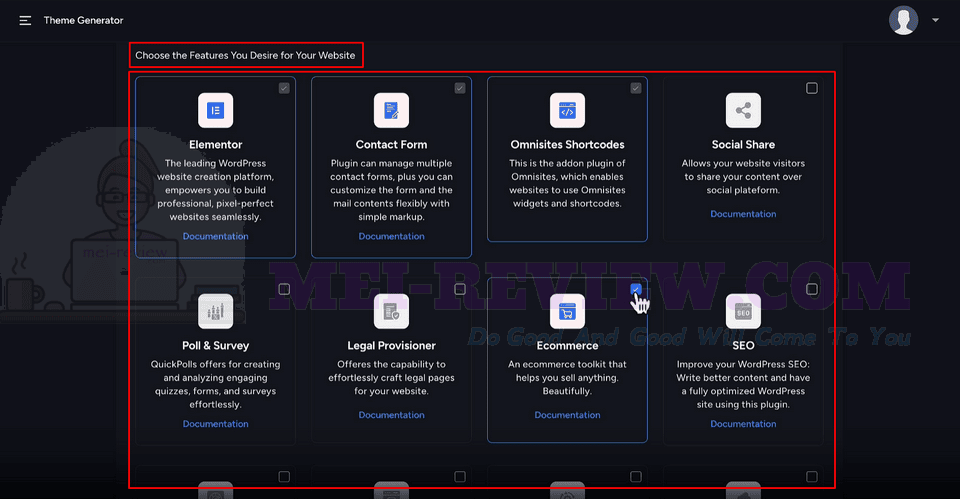Click the Theme Generator title
Screen dimensions: 960x499
[x=83, y=20]
